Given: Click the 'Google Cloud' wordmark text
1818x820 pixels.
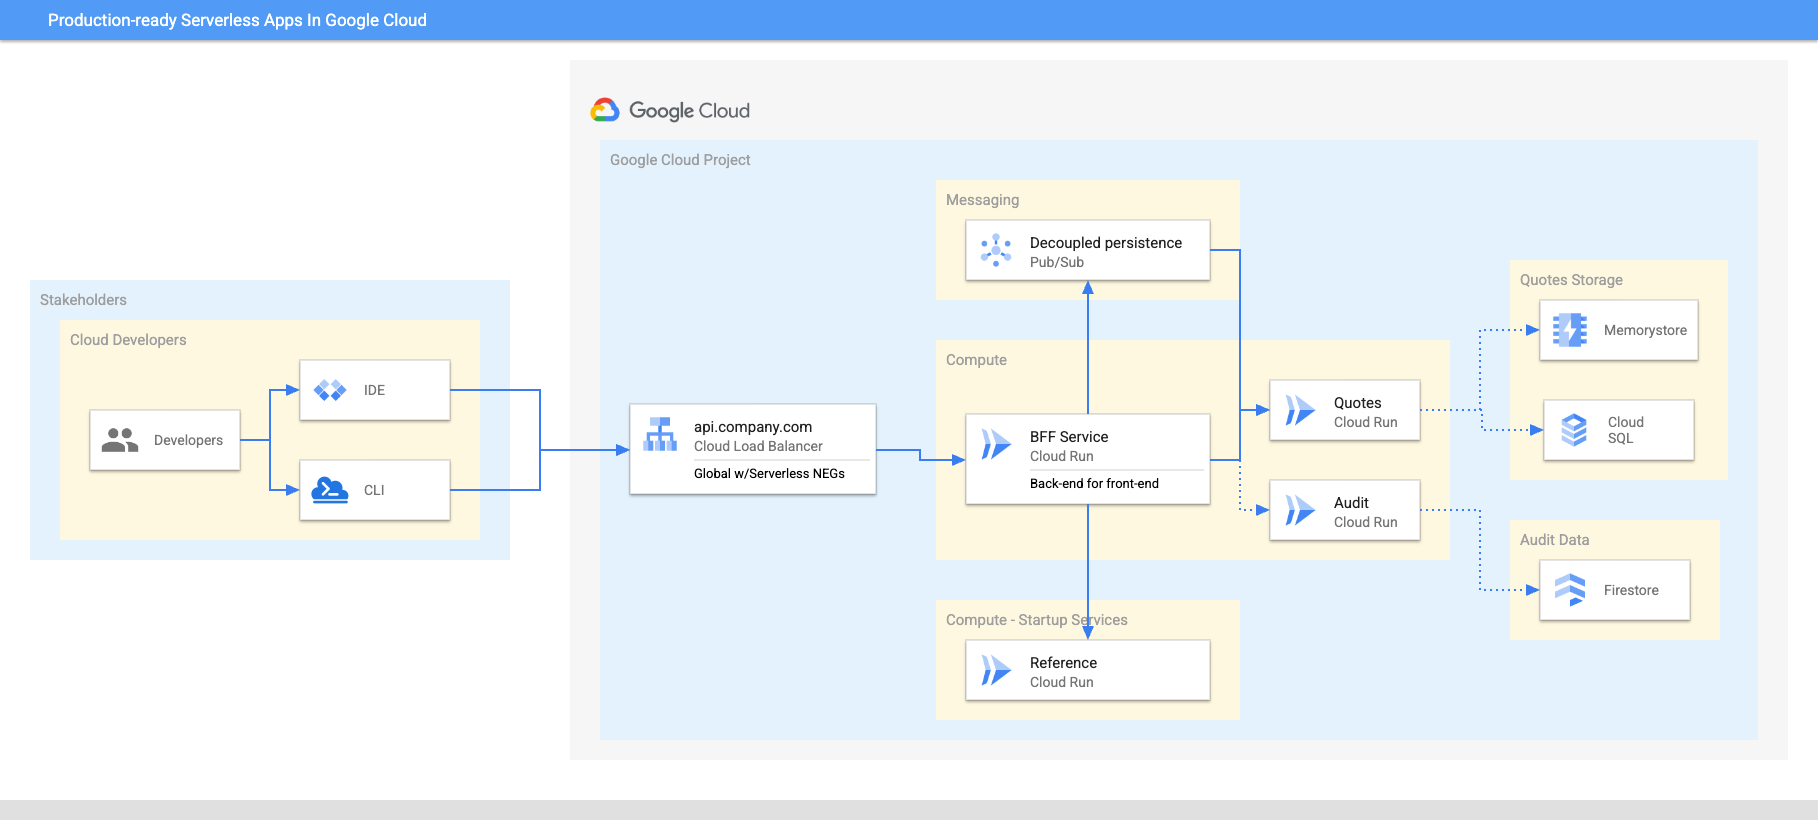Looking at the screenshot, I should click(689, 111).
